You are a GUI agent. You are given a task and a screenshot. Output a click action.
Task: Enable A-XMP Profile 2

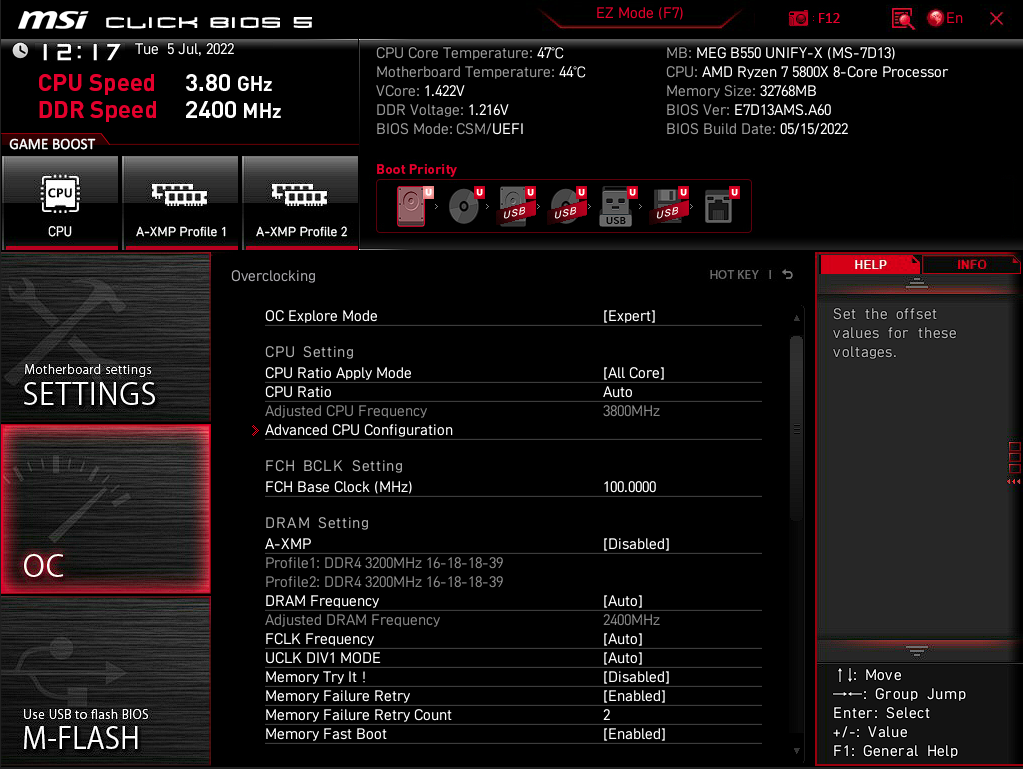click(x=301, y=202)
